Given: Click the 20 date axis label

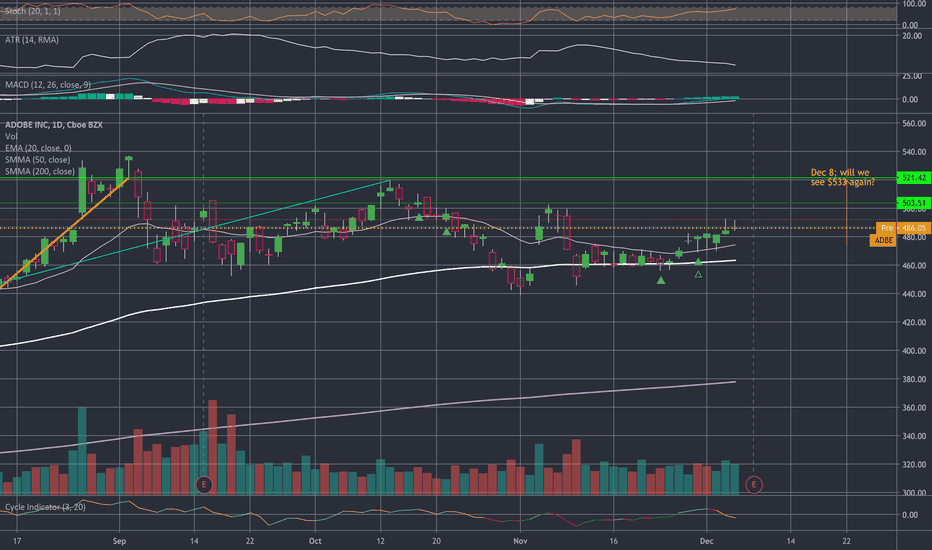Looking at the screenshot, I should [436, 541].
